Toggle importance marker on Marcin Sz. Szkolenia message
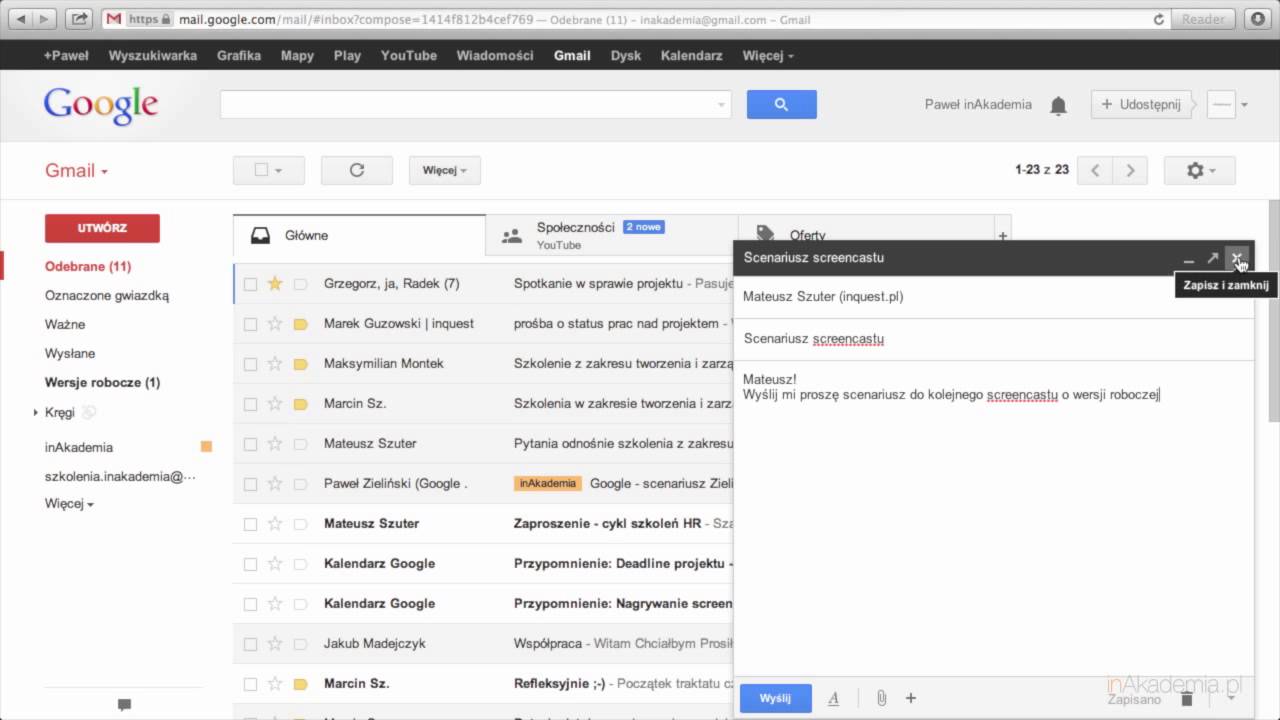The image size is (1280, 720). click(x=300, y=404)
